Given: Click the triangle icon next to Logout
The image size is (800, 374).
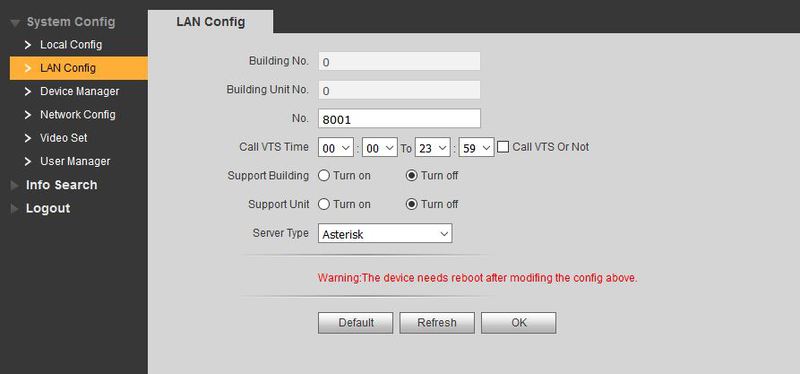Looking at the screenshot, I should (14, 209).
